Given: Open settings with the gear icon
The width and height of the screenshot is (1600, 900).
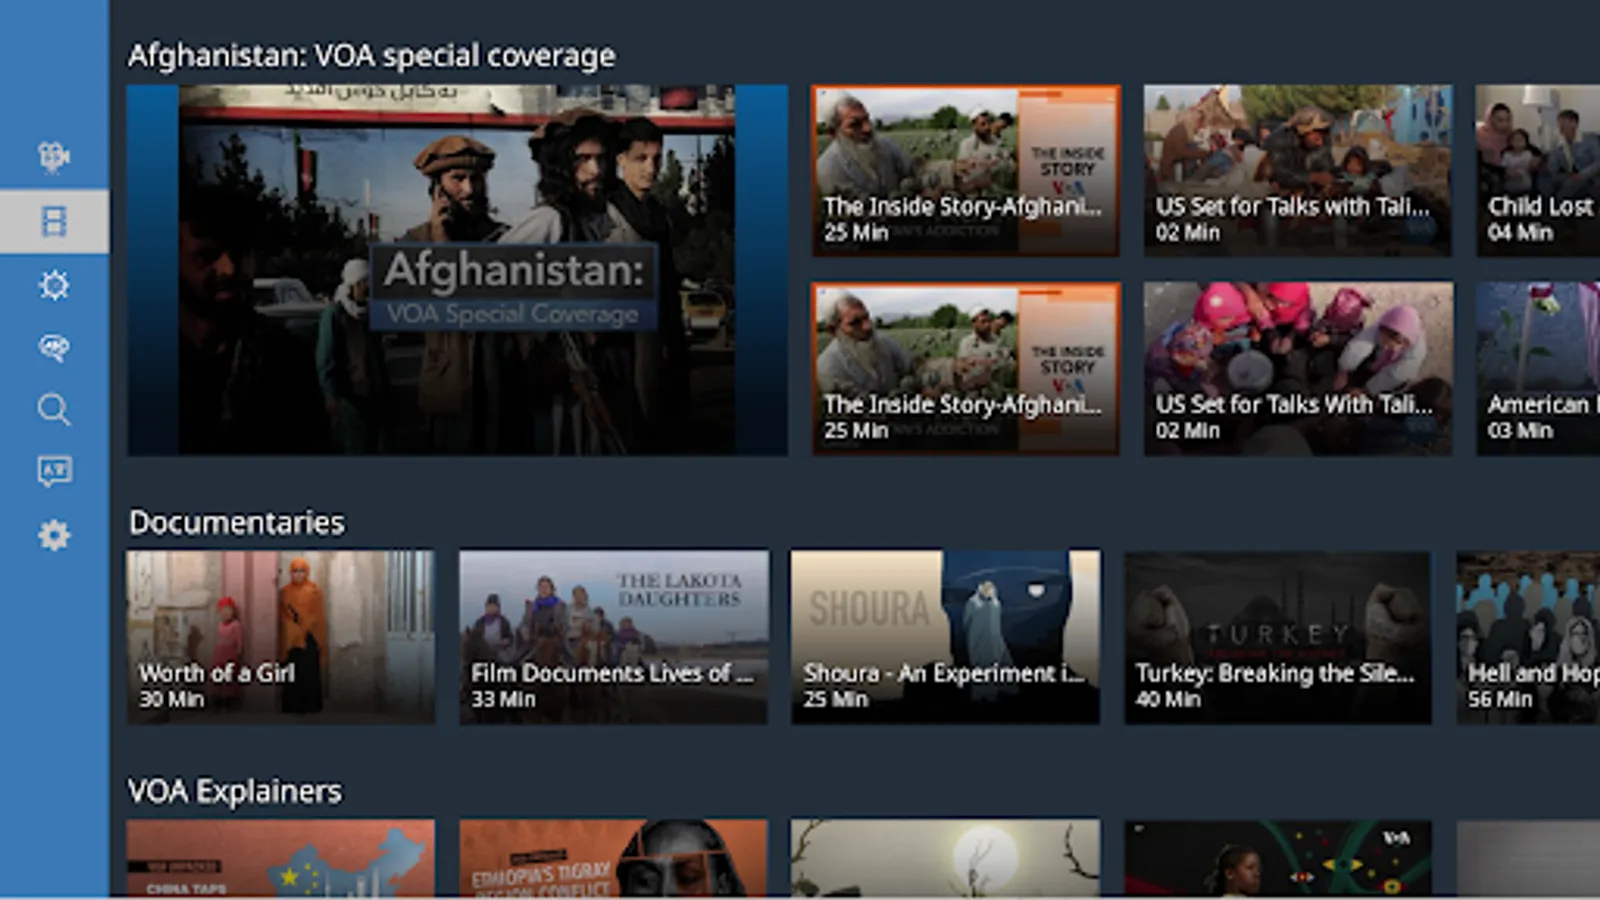Looking at the screenshot, I should pos(54,535).
